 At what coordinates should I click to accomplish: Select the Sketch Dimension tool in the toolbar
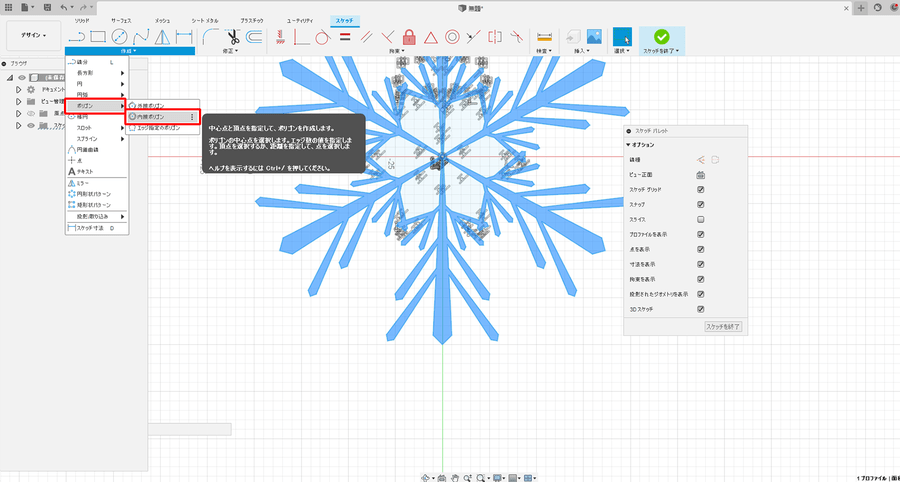tap(184, 37)
